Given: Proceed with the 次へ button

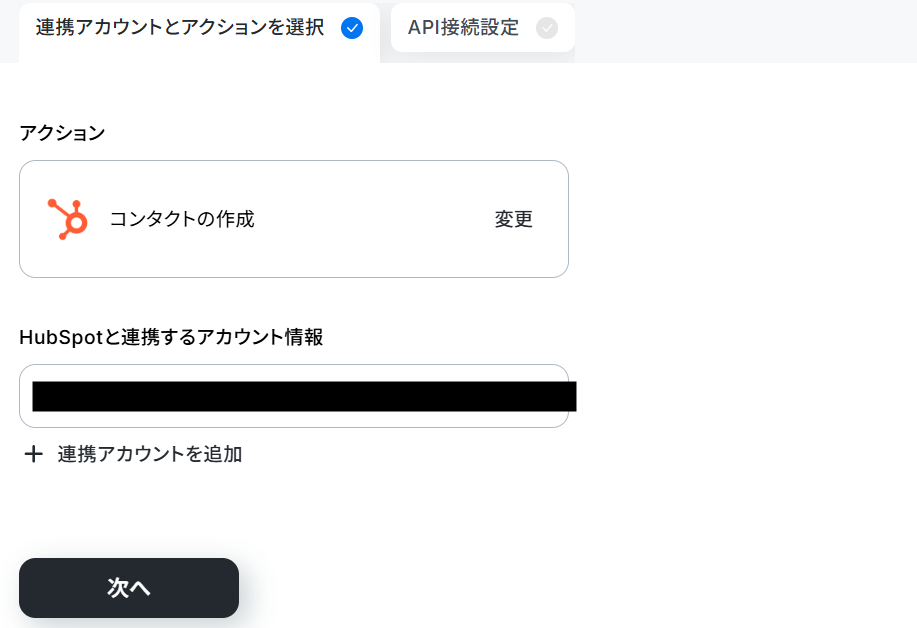Looking at the screenshot, I should pos(129,588).
